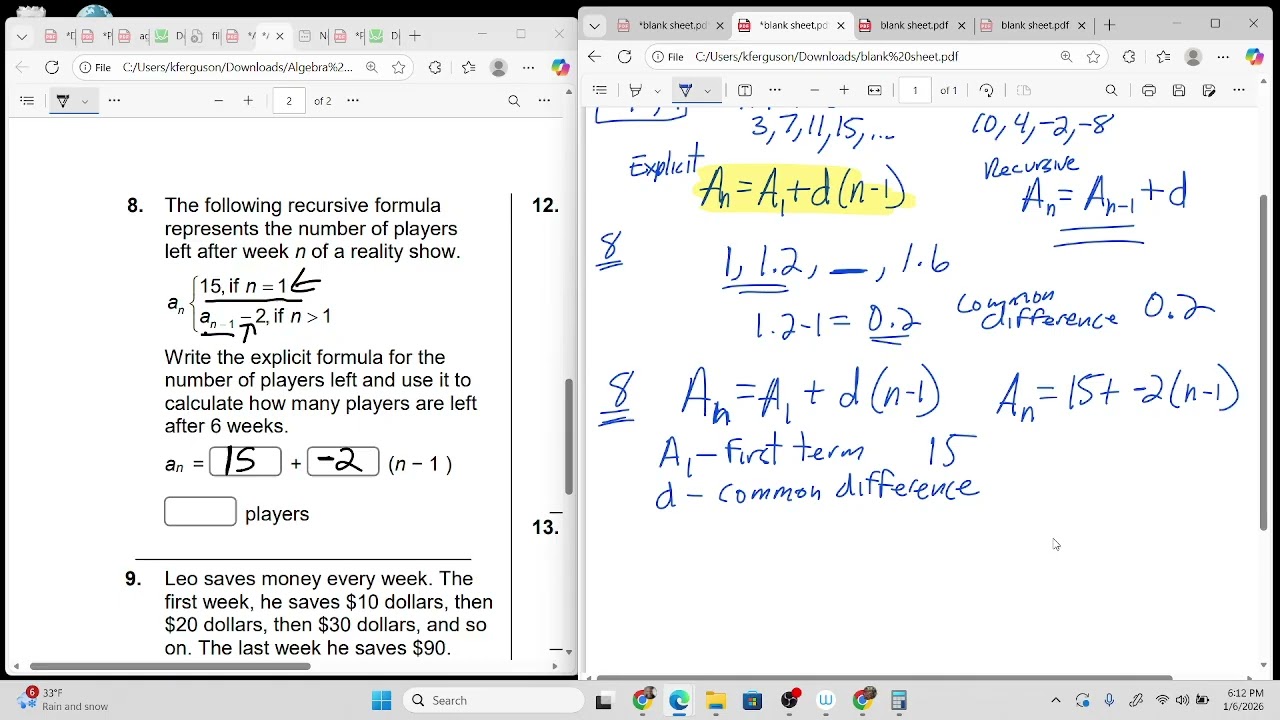
Task: Open find search in left Algebra PDF toolbar
Action: (514, 101)
